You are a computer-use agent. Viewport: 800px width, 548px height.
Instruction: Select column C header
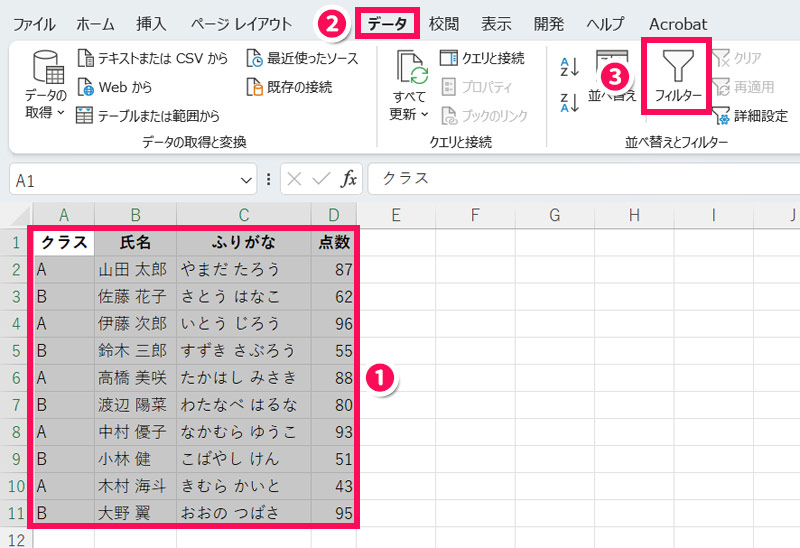click(x=244, y=215)
